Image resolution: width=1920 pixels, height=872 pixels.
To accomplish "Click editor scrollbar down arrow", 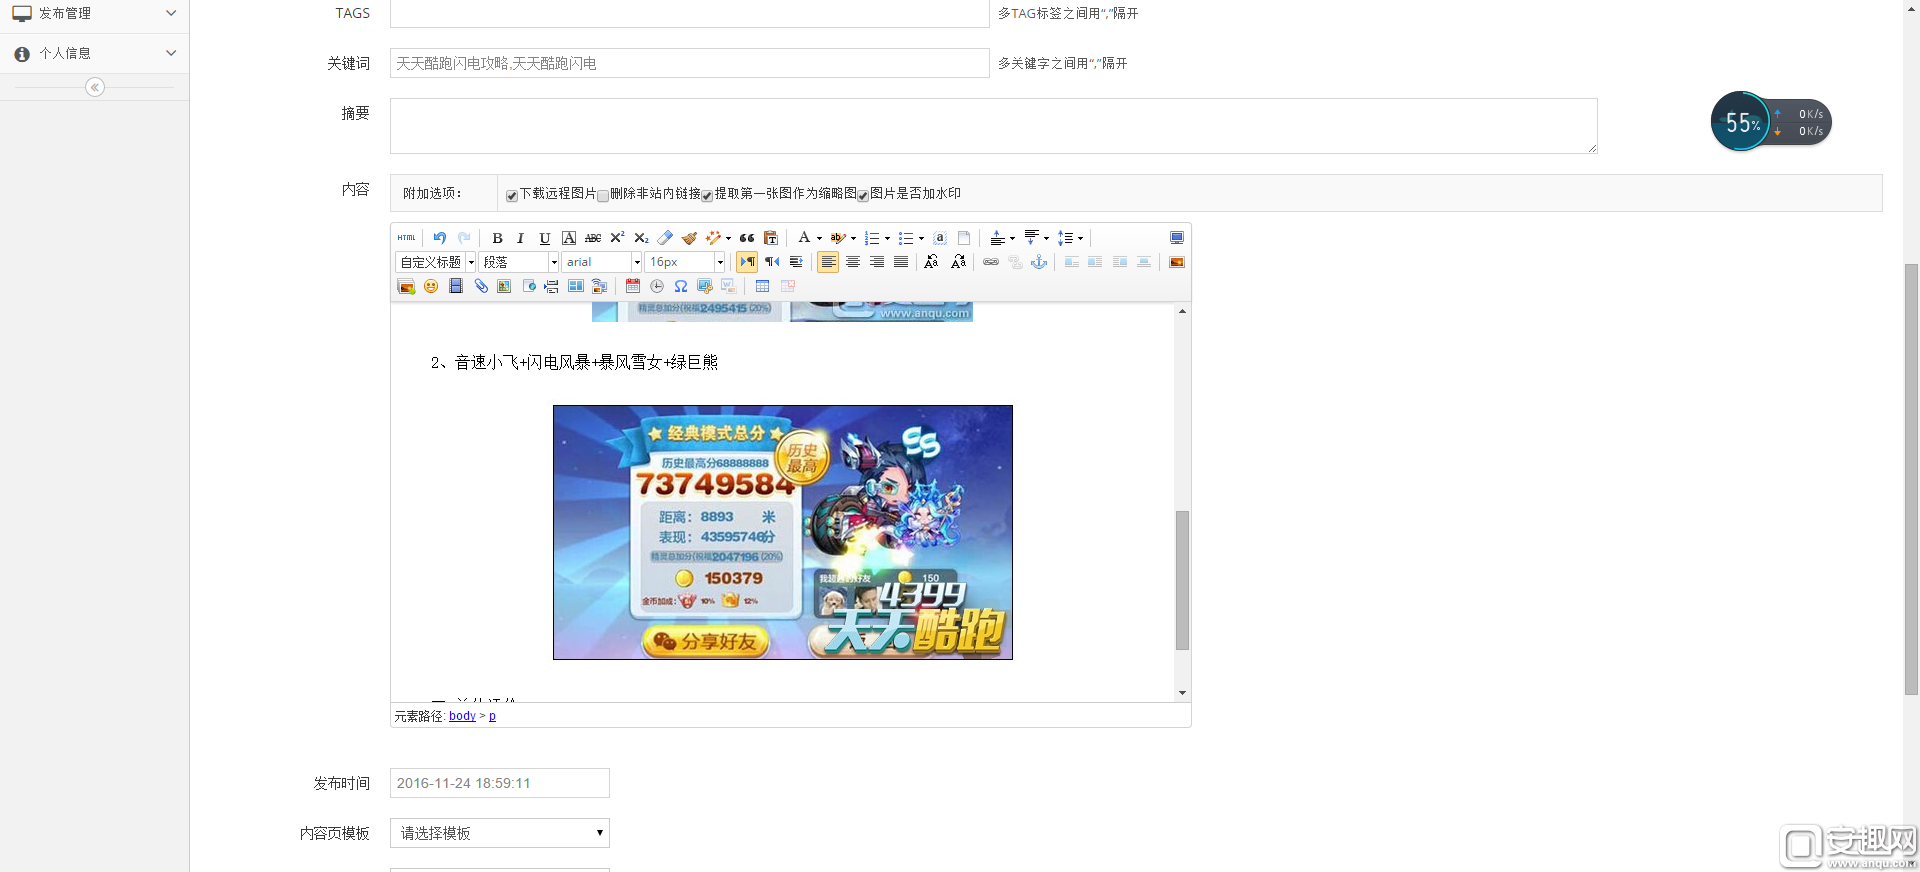I will [x=1182, y=693].
